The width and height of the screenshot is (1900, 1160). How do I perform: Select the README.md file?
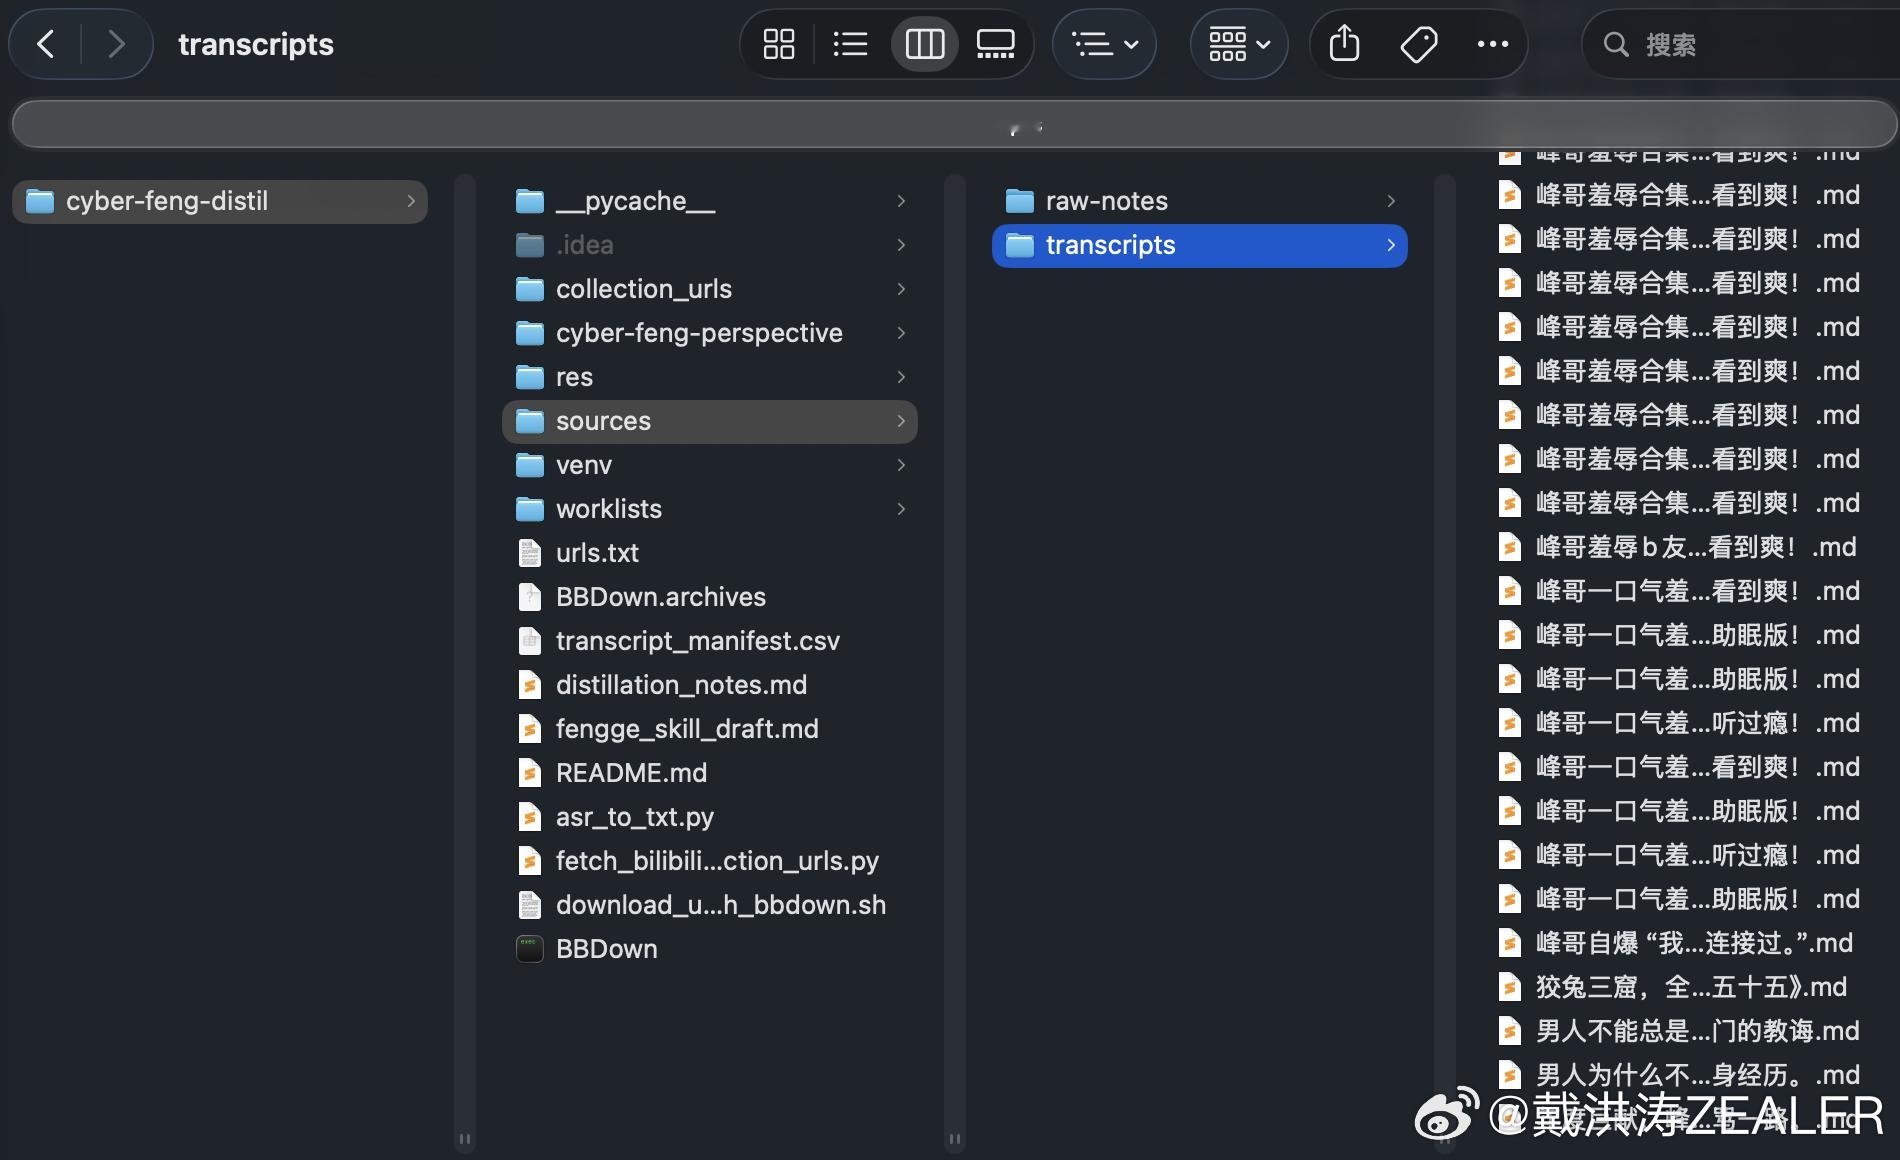tap(710, 773)
